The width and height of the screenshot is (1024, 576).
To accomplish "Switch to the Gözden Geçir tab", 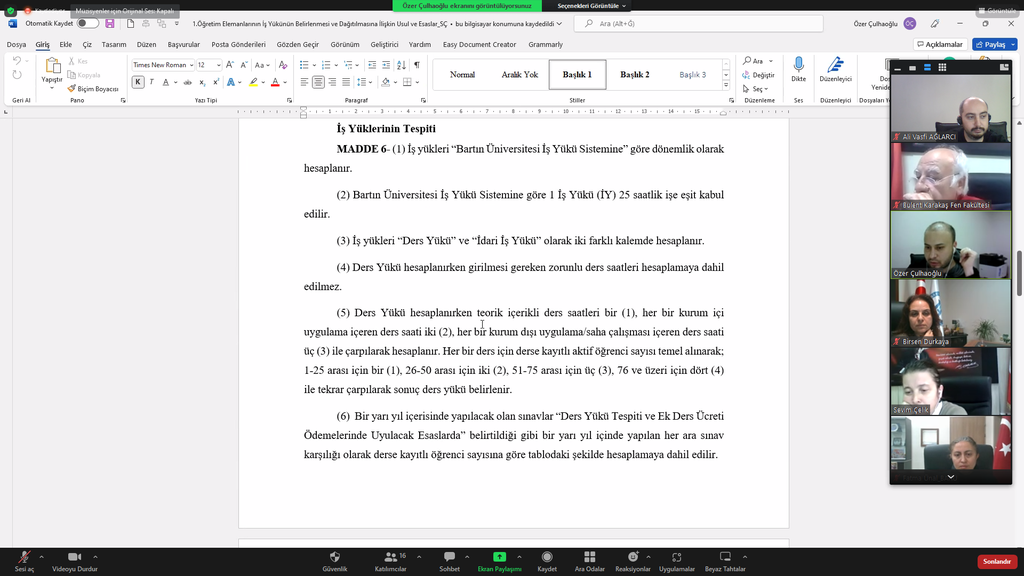I will (x=297, y=44).
